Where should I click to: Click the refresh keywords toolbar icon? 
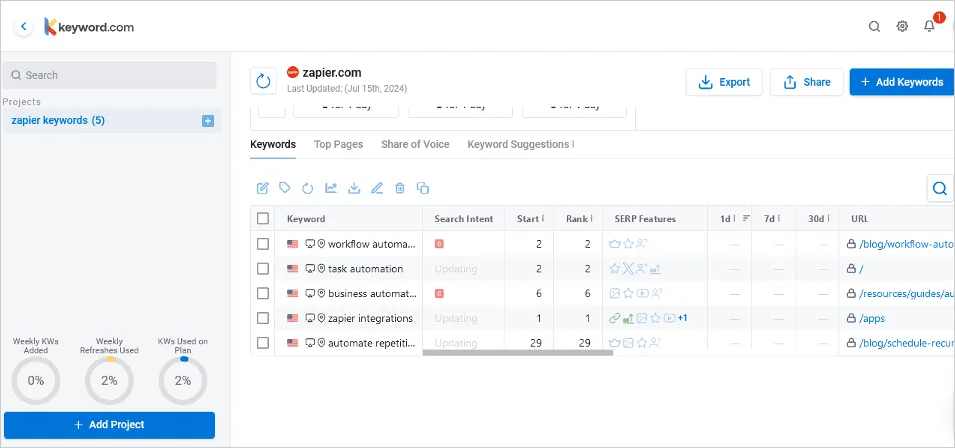pyautogui.click(x=308, y=188)
